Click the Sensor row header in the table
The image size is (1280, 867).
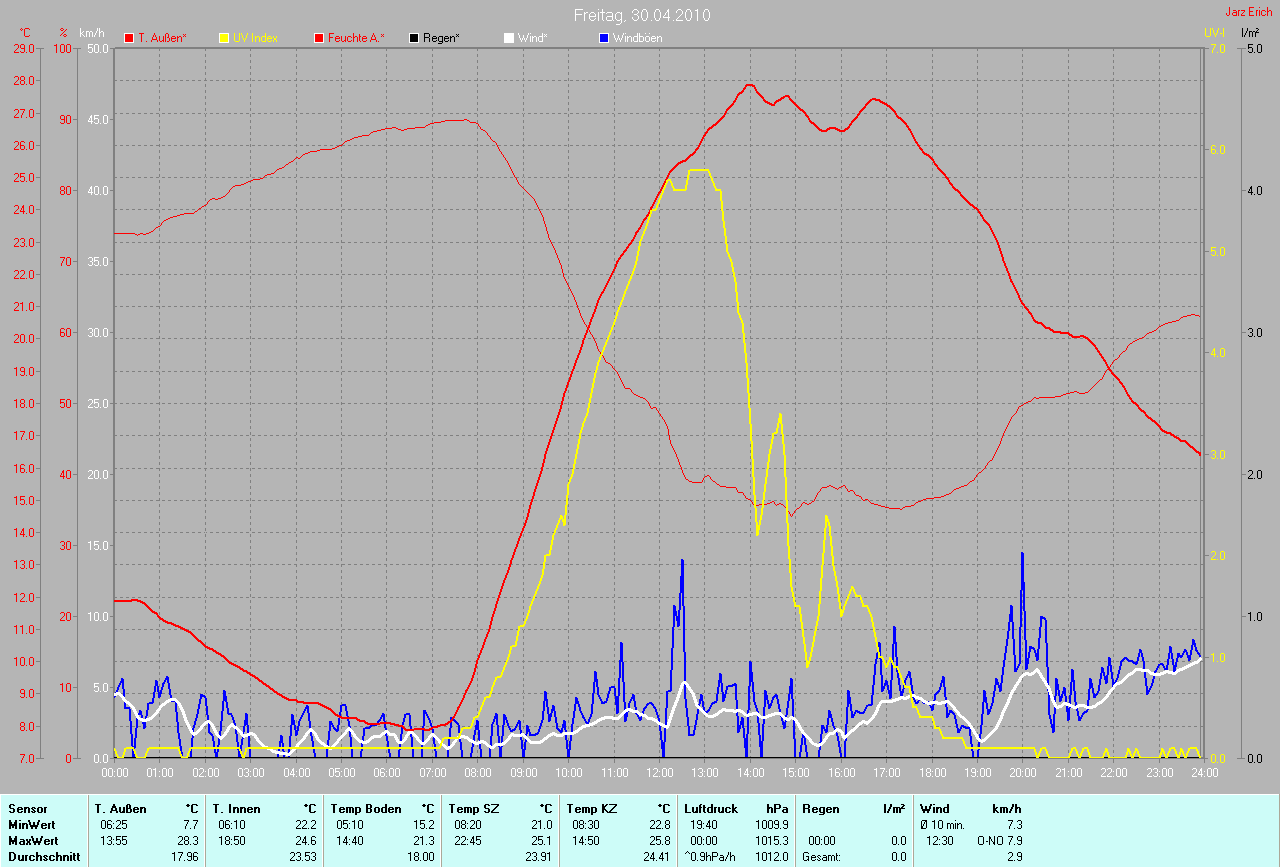[x=26, y=808]
